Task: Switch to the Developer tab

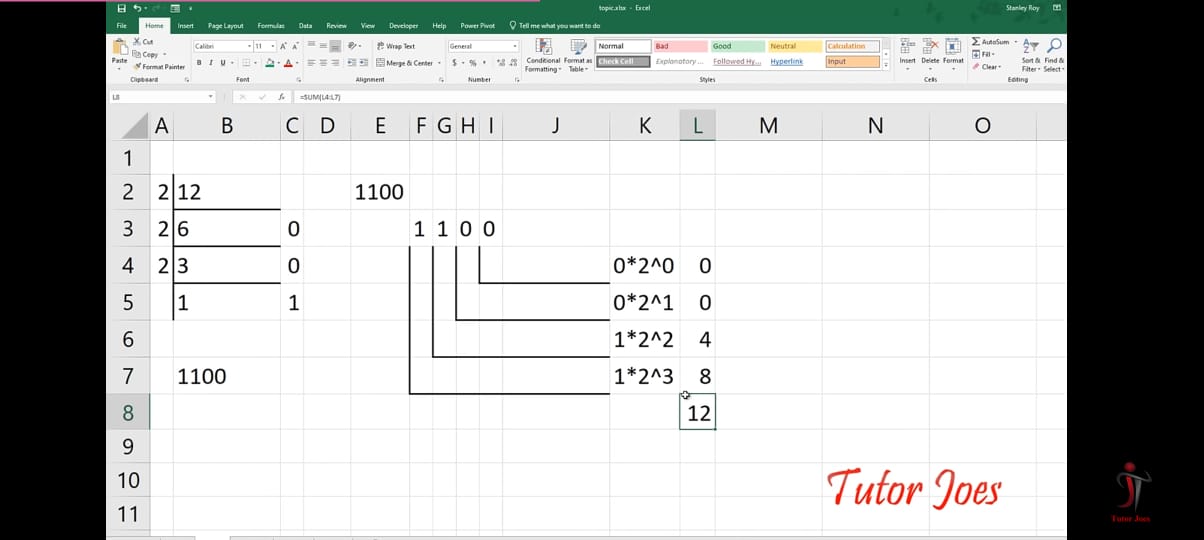Action: pyautogui.click(x=404, y=25)
